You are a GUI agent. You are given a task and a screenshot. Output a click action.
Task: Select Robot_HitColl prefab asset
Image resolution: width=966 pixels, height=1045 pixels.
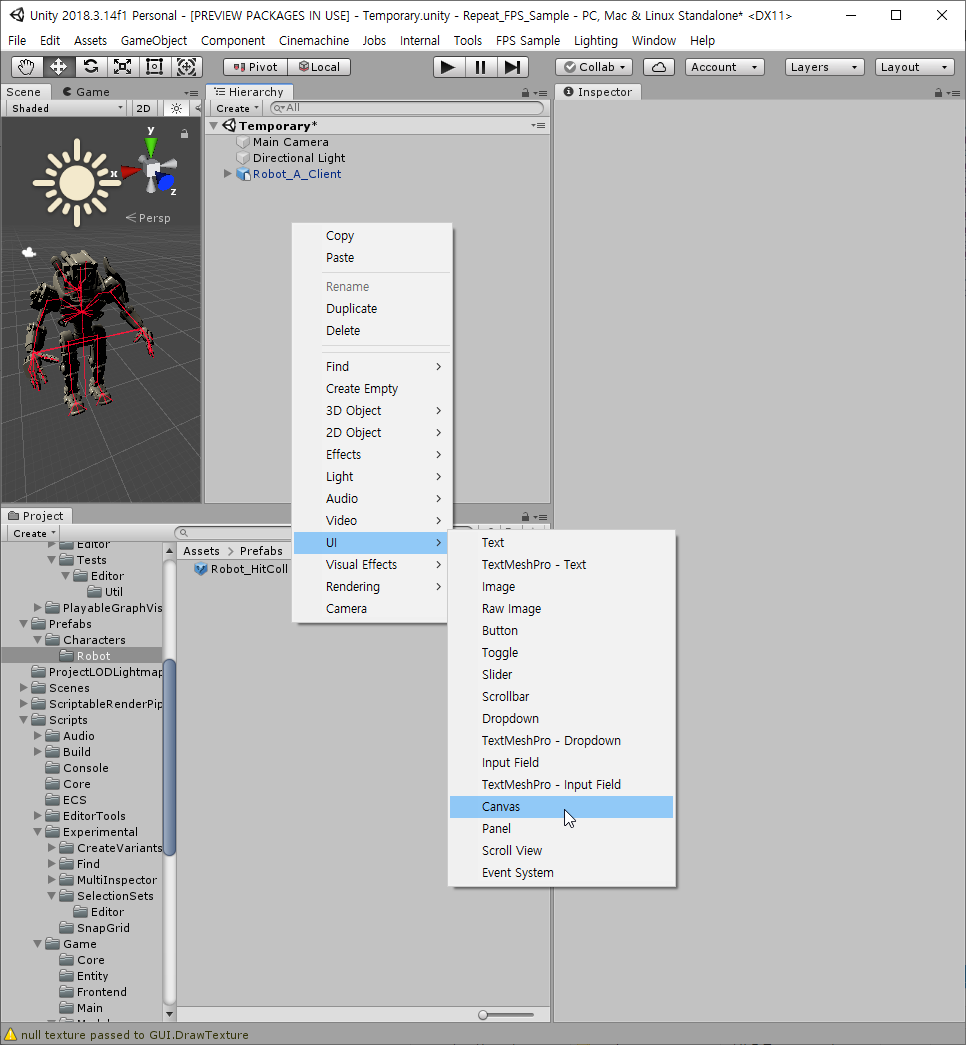click(241, 568)
